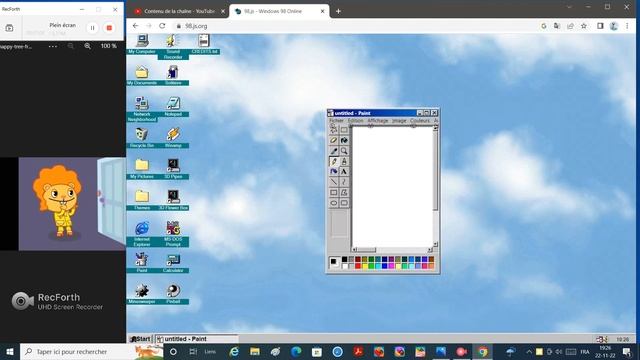Stop the RecForth recording
Image resolution: width=640 pixels, height=360 pixels.
(x=109, y=28)
